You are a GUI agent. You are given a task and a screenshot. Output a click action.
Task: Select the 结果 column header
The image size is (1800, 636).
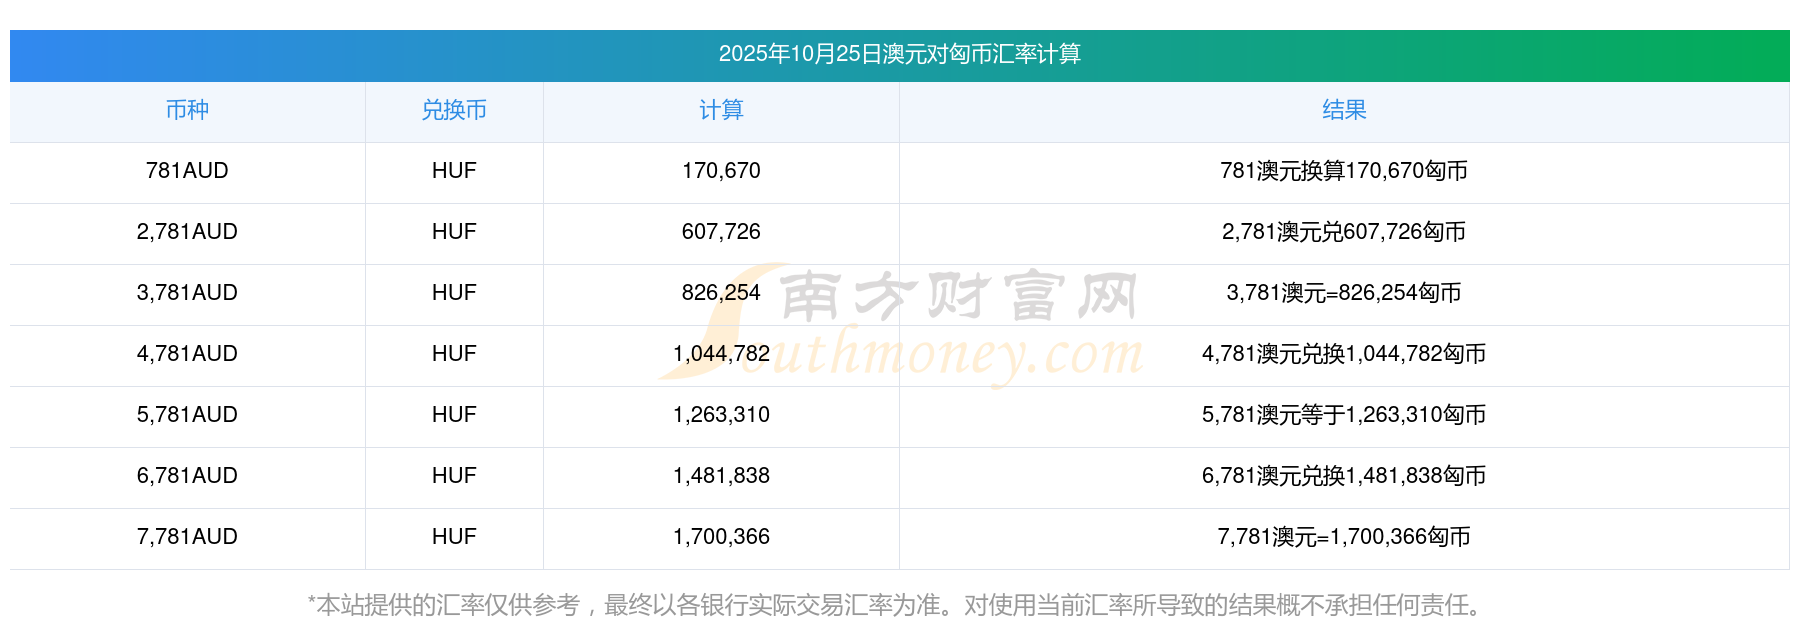(1343, 110)
